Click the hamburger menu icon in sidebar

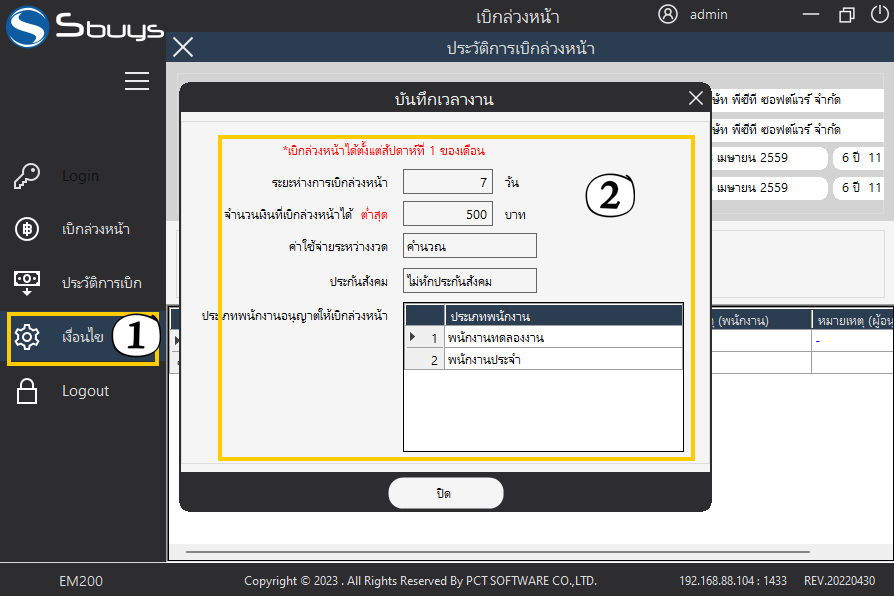[x=137, y=82]
